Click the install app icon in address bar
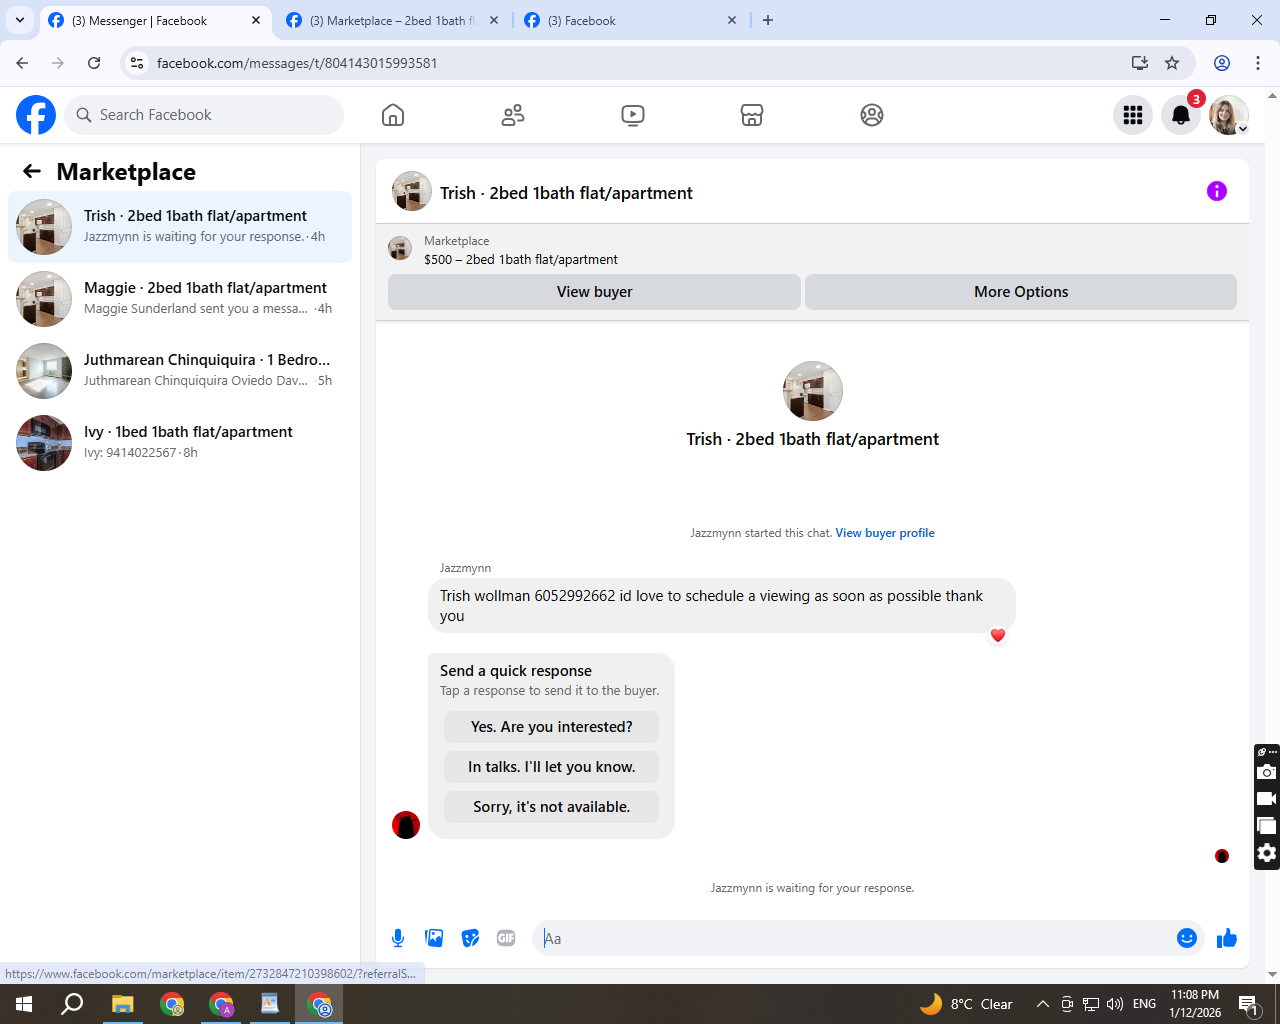The image size is (1280, 1024). [x=1140, y=63]
